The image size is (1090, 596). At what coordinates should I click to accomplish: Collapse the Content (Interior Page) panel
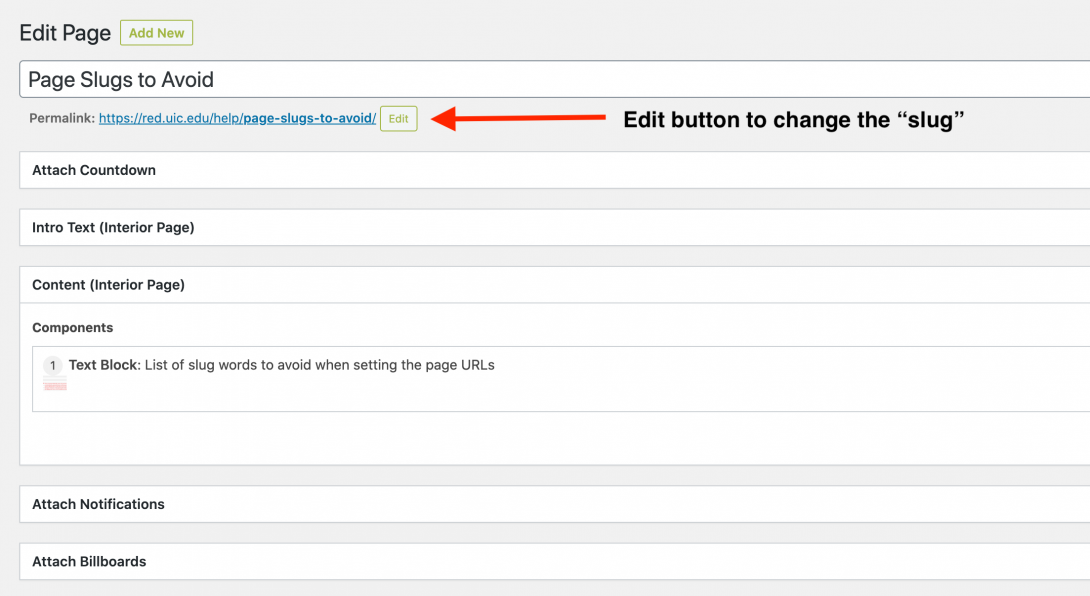coord(108,285)
